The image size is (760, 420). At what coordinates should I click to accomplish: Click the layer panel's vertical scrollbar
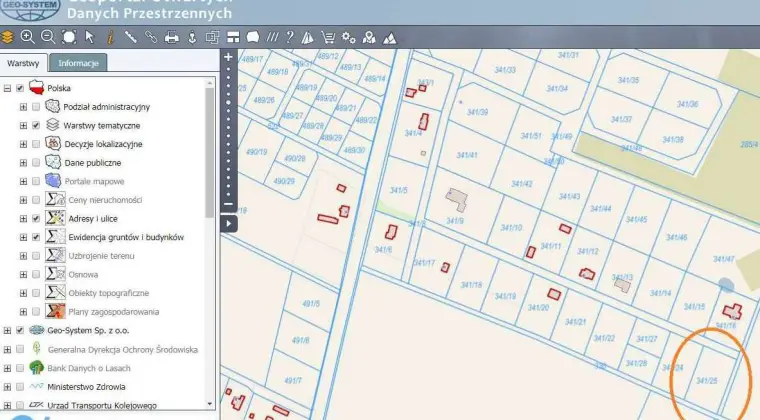(210, 150)
